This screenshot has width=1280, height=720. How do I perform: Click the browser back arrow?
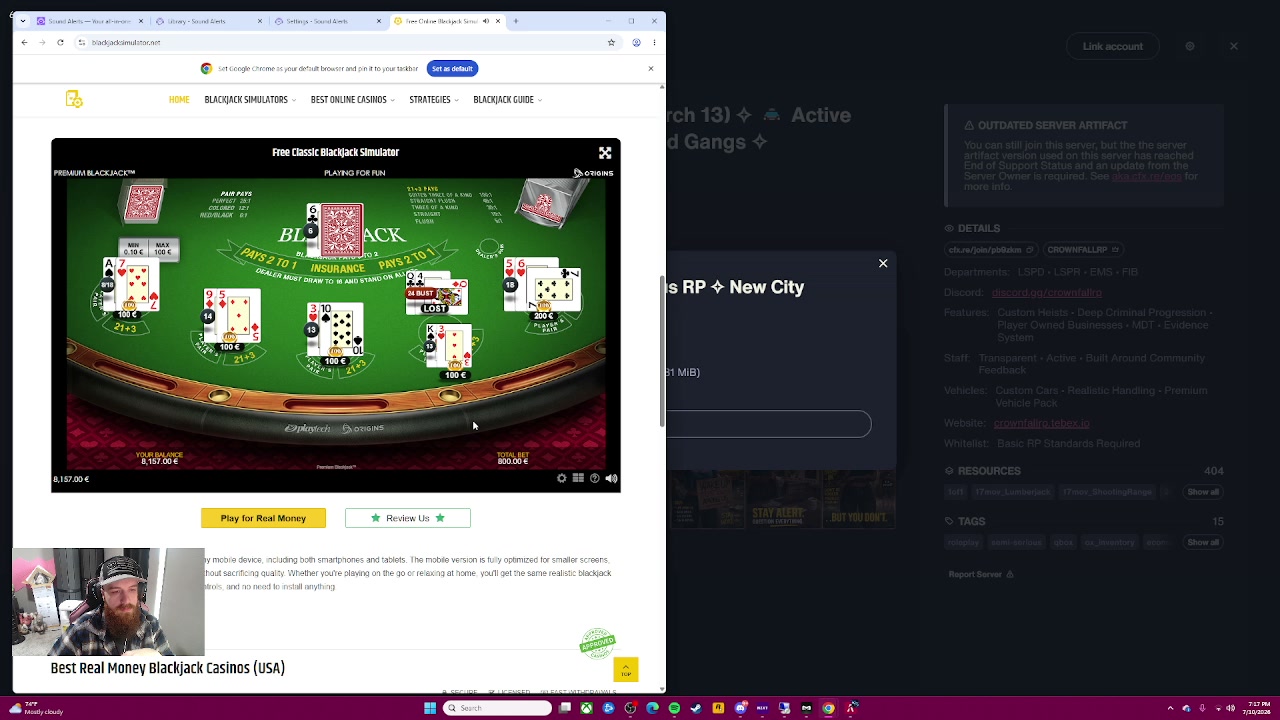(x=24, y=43)
